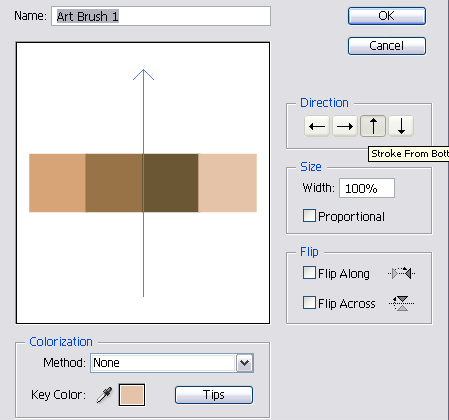This screenshot has width=449, height=420.
Task: Enable the Proportional checkbox
Action: pyautogui.click(x=309, y=216)
